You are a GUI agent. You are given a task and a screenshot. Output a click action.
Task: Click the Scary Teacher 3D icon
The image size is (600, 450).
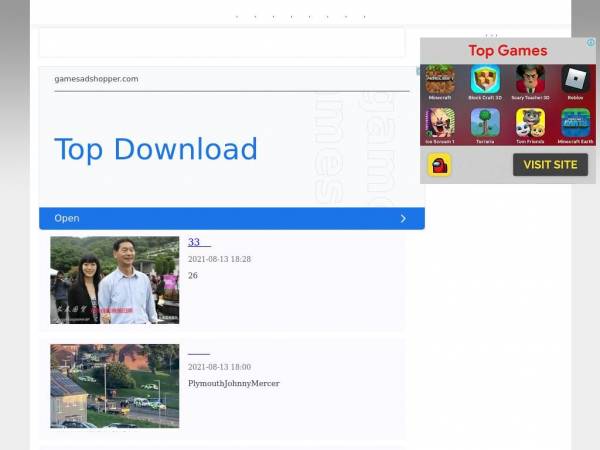(x=530, y=79)
